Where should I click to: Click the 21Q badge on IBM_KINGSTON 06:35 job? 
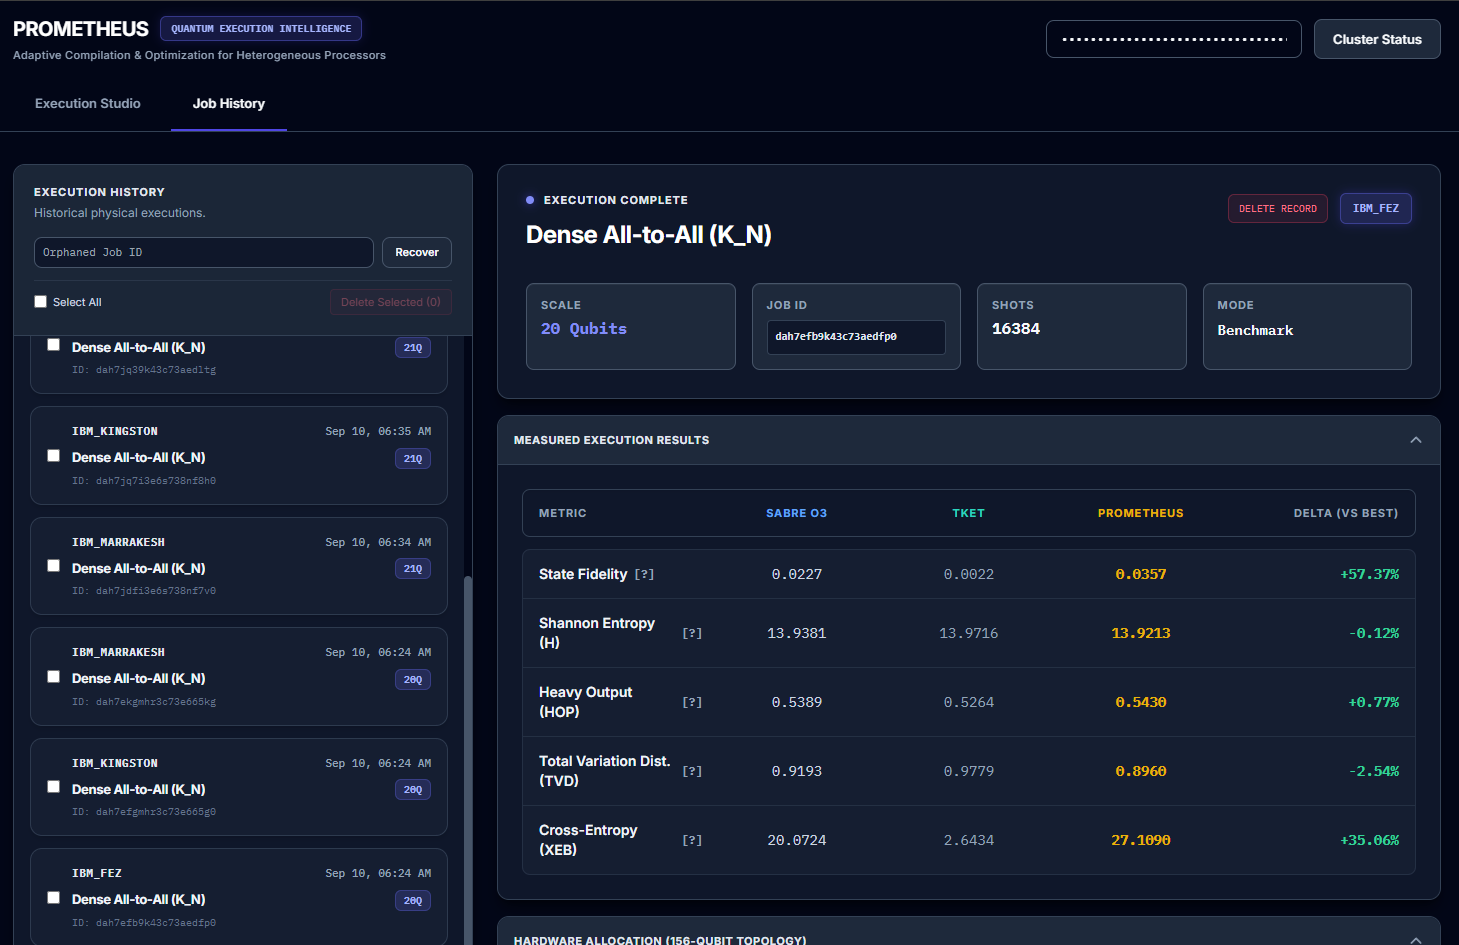[x=413, y=458]
